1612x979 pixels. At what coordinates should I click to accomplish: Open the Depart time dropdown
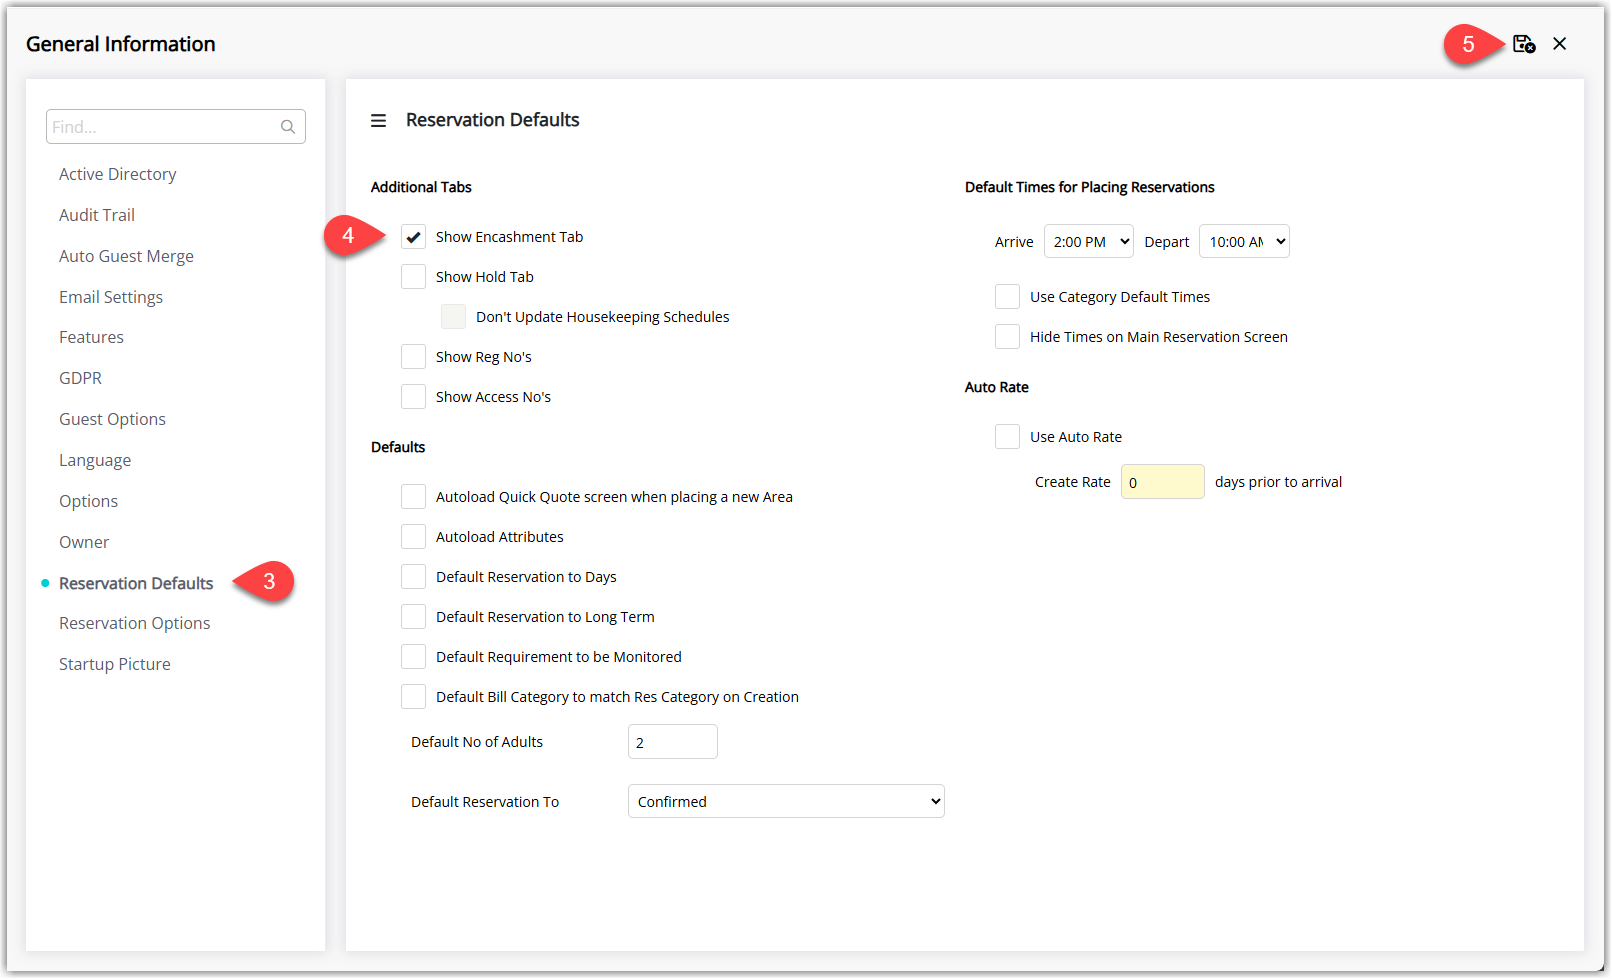point(1244,241)
